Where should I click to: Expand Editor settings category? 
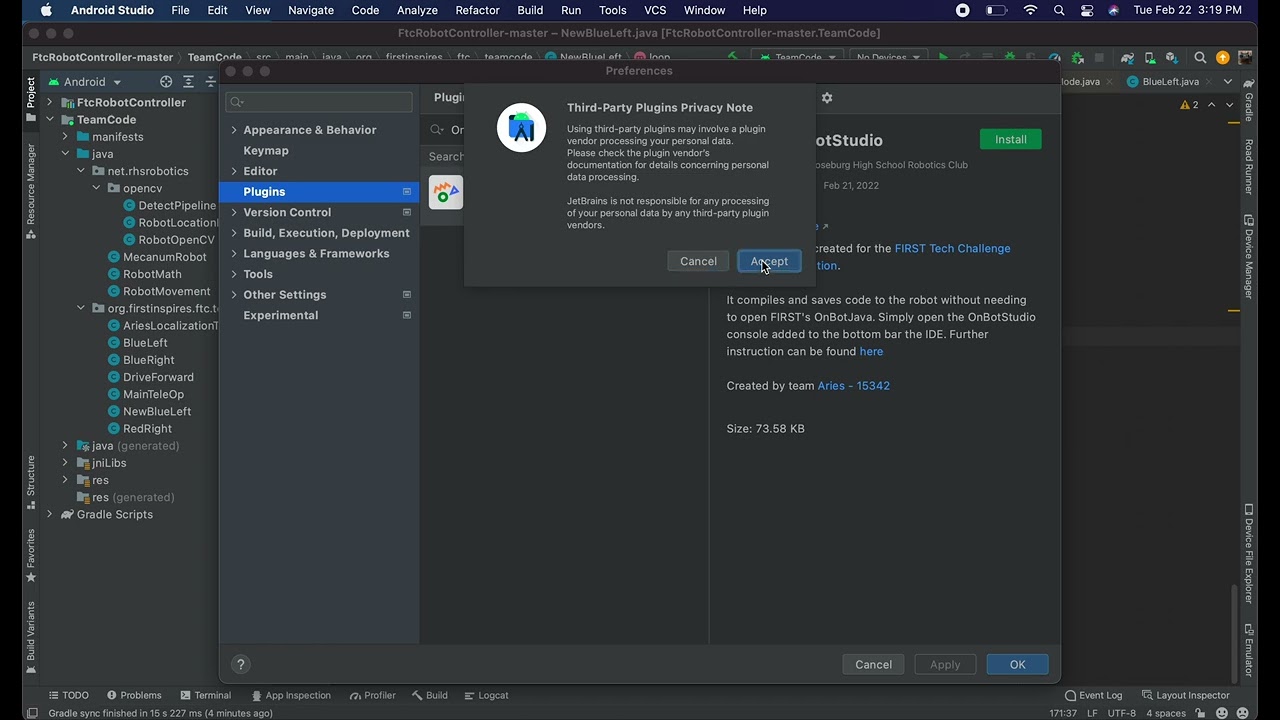234,171
